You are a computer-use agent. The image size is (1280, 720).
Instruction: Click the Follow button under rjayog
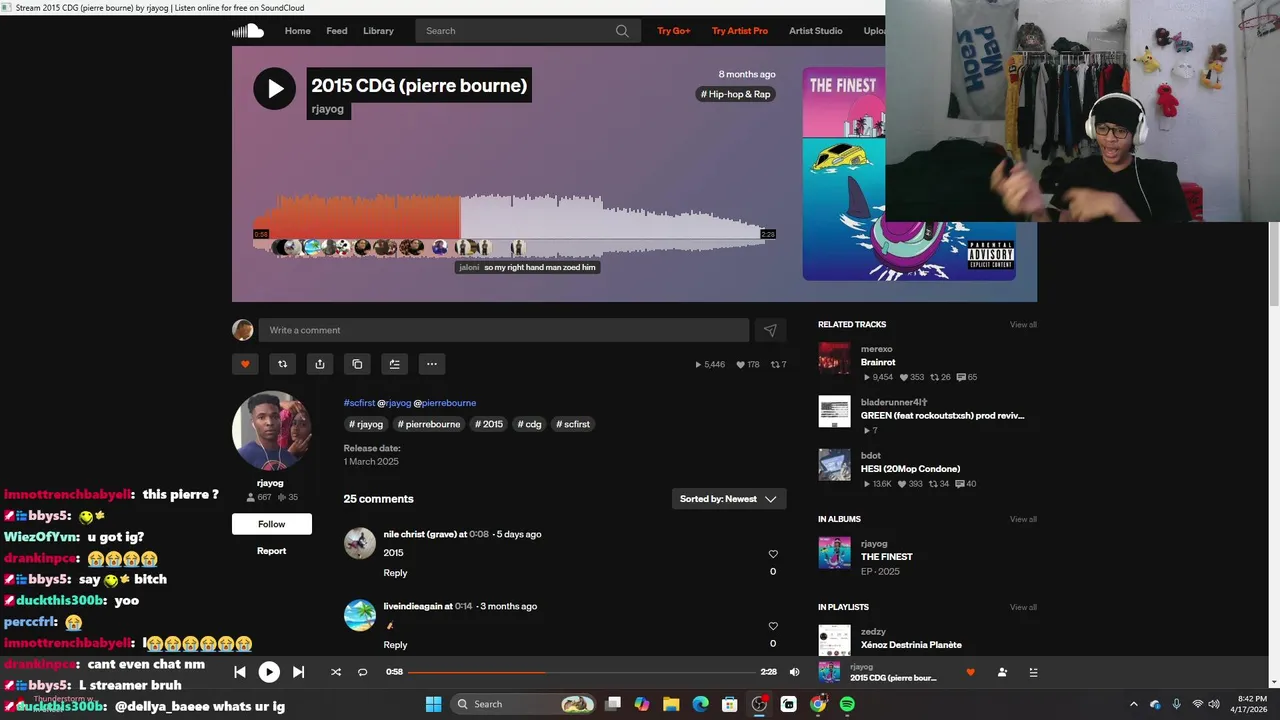click(x=272, y=524)
